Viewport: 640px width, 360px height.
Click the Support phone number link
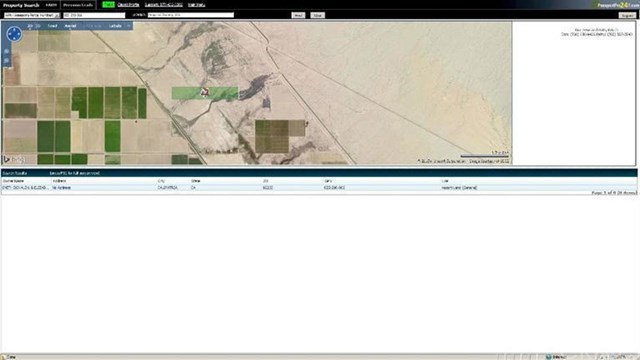click(164, 5)
